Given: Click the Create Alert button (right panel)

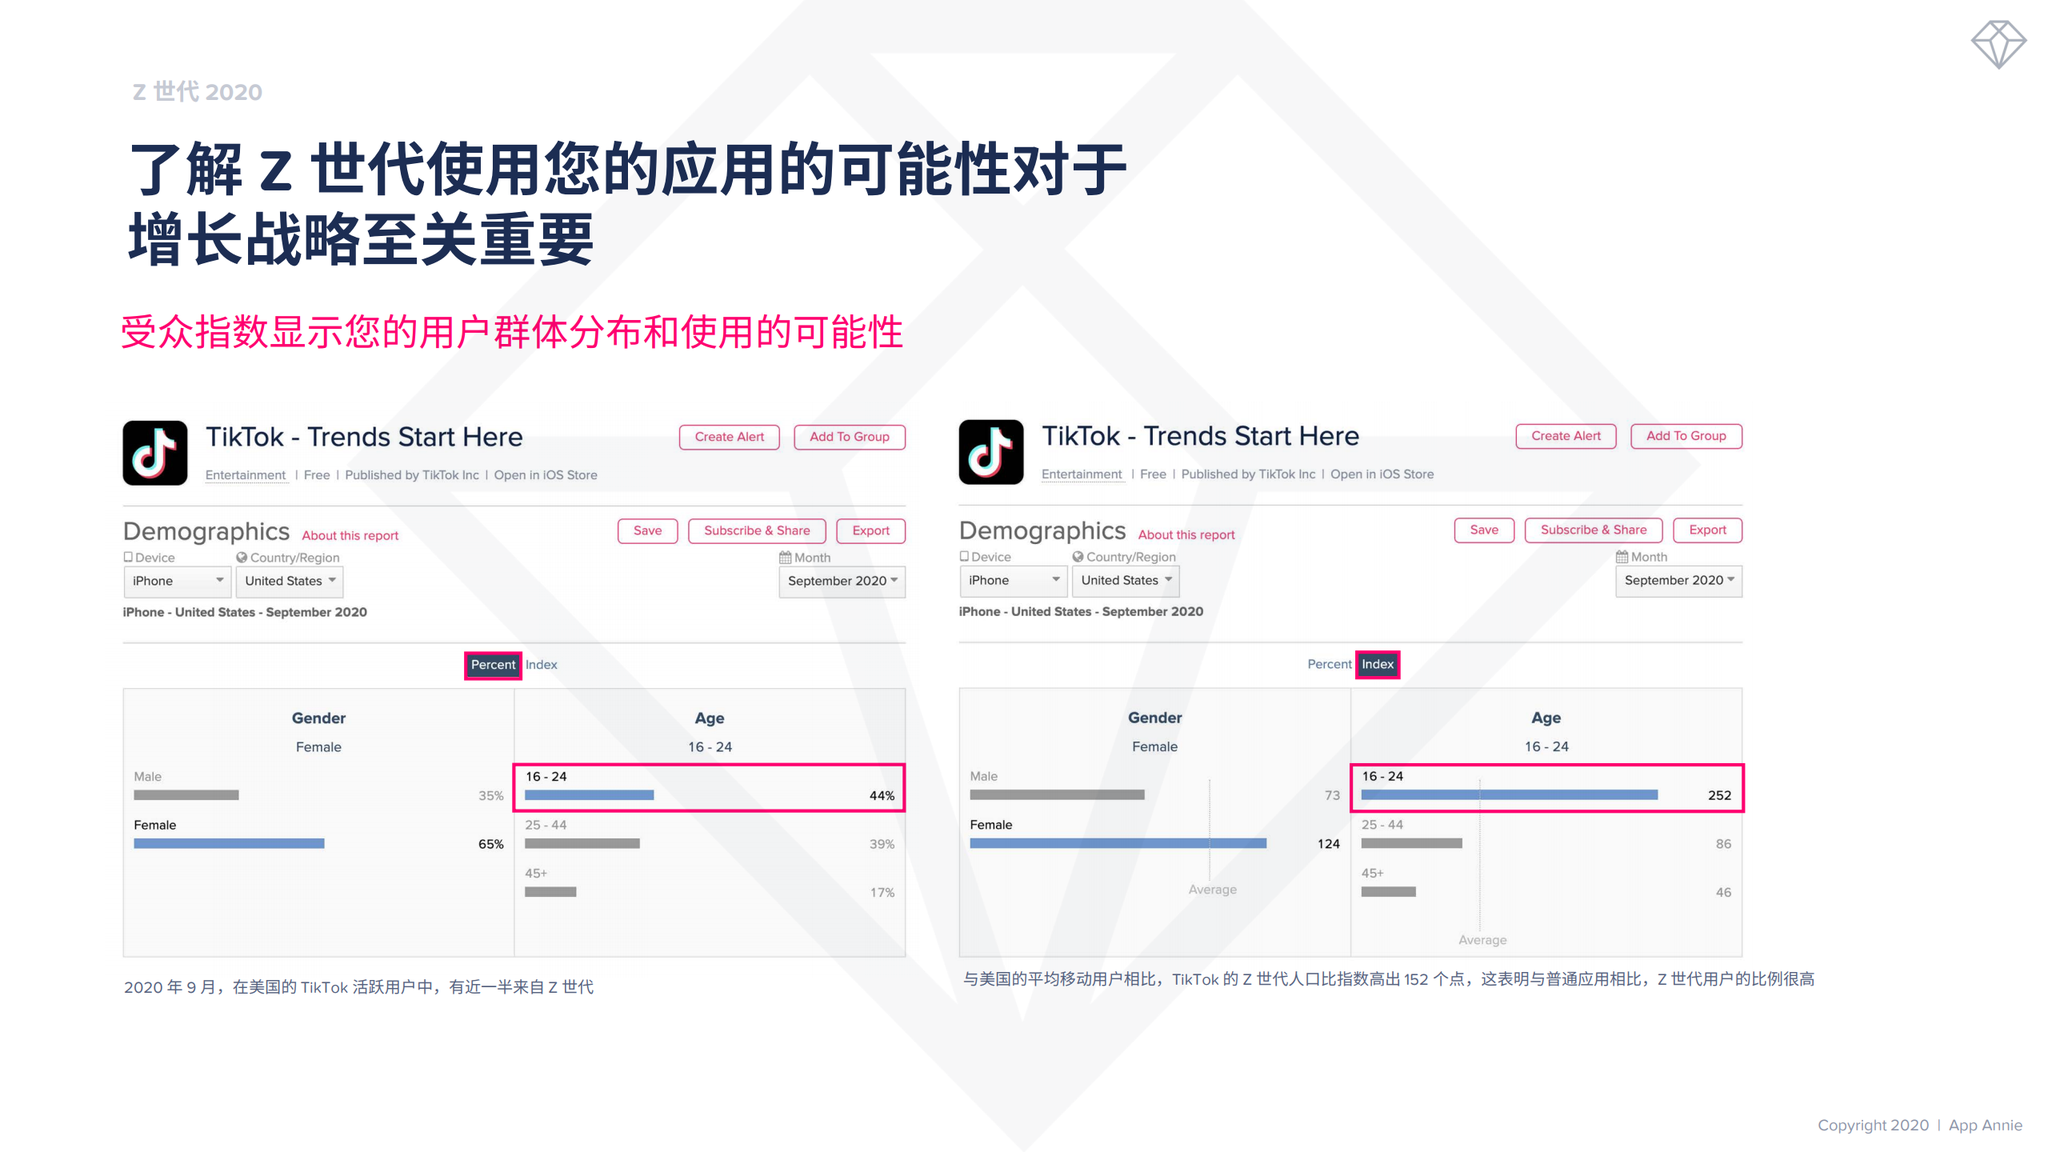Looking at the screenshot, I should (1568, 437).
